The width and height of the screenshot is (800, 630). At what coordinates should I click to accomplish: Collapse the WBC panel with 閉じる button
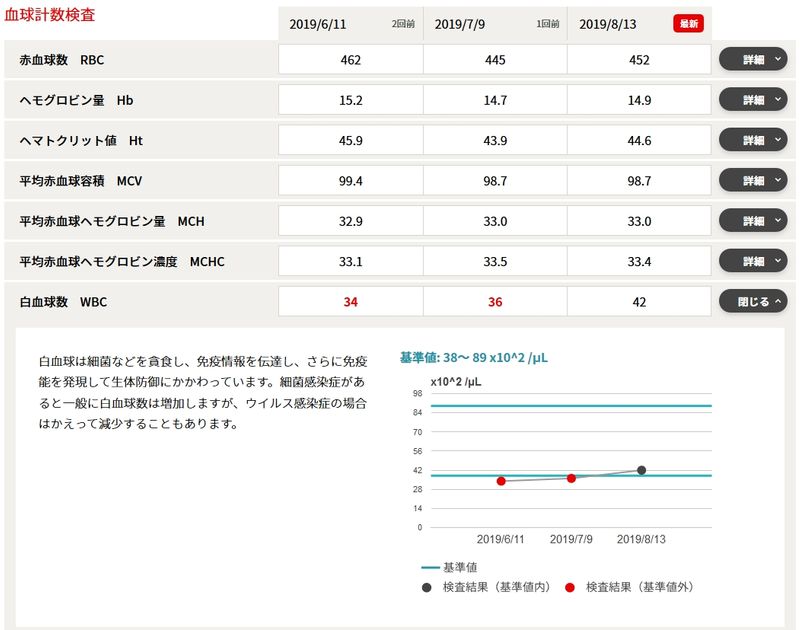click(x=753, y=302)
